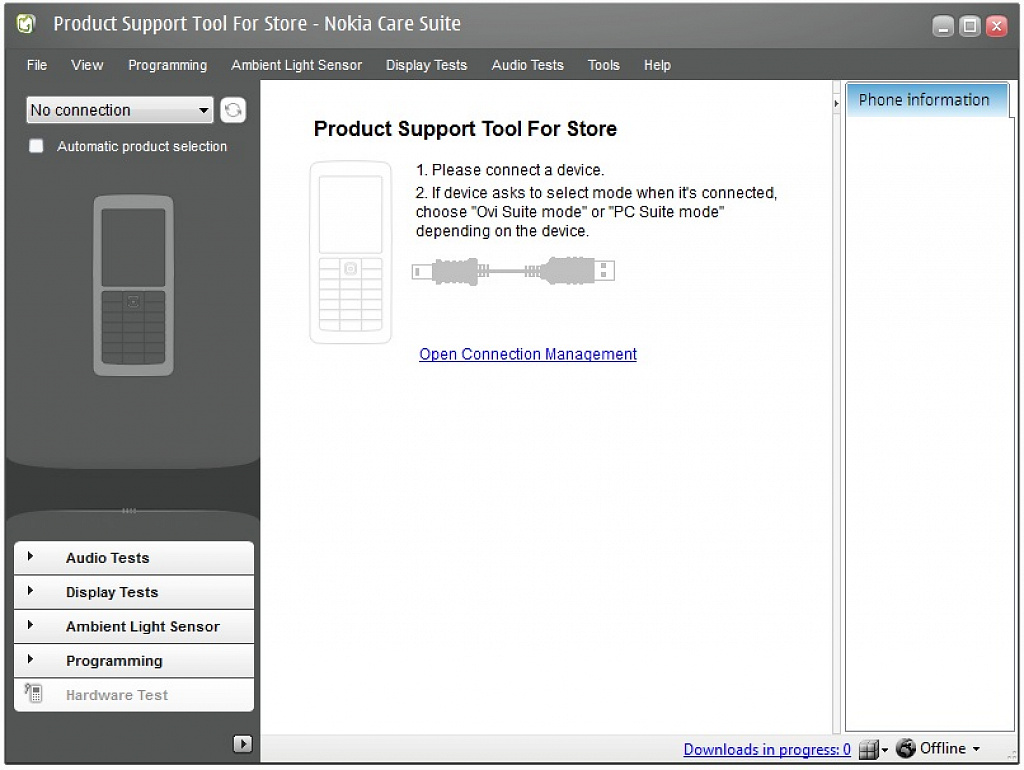Open the File menu
This screenshot has height=770, width=1024.
37,65
